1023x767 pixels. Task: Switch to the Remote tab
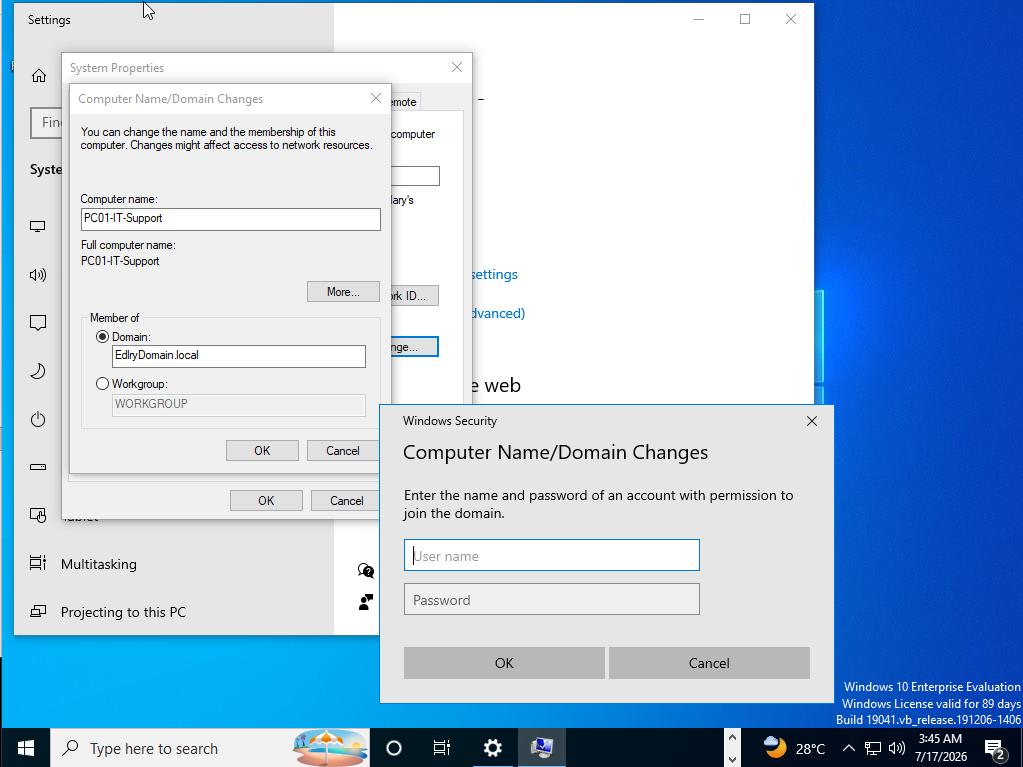[405, 102]
